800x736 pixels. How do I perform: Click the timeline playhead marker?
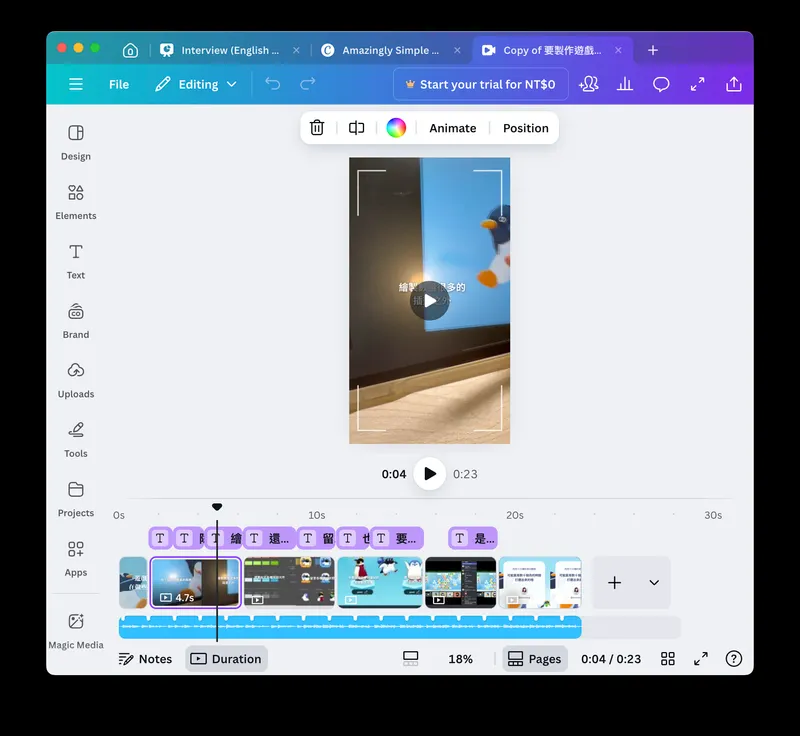click(x=217, y=507)
